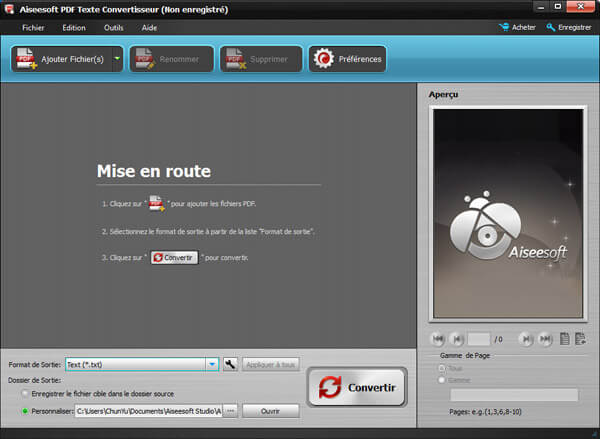Click the Acheter cart link
This screenshot has height=439, width=600.
click(518, 27)
